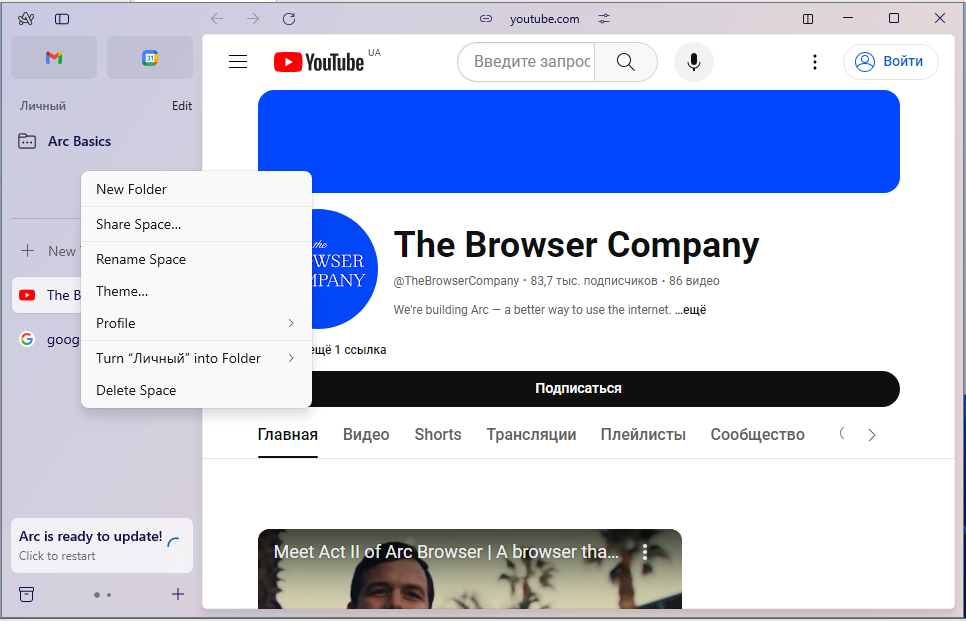The image size is (966, 621).
Task: Start voice search with microphone
Action: [x=694, y=62]
